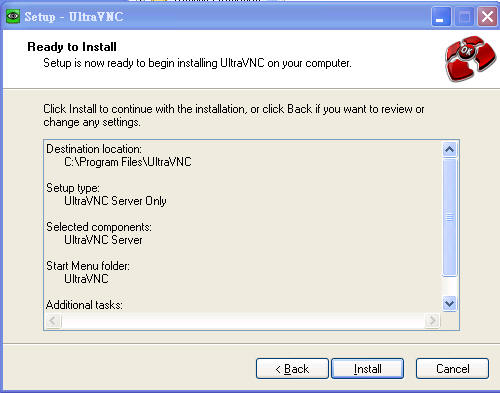This screenshot has width=500, height=393.
Task: Click the vertical scrollbar thumb
Action: 449,217
